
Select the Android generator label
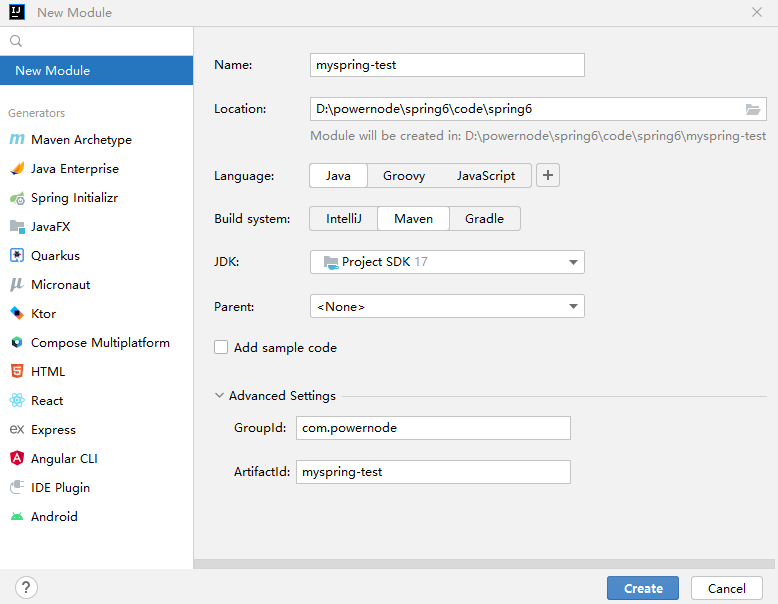click(54, 517)
